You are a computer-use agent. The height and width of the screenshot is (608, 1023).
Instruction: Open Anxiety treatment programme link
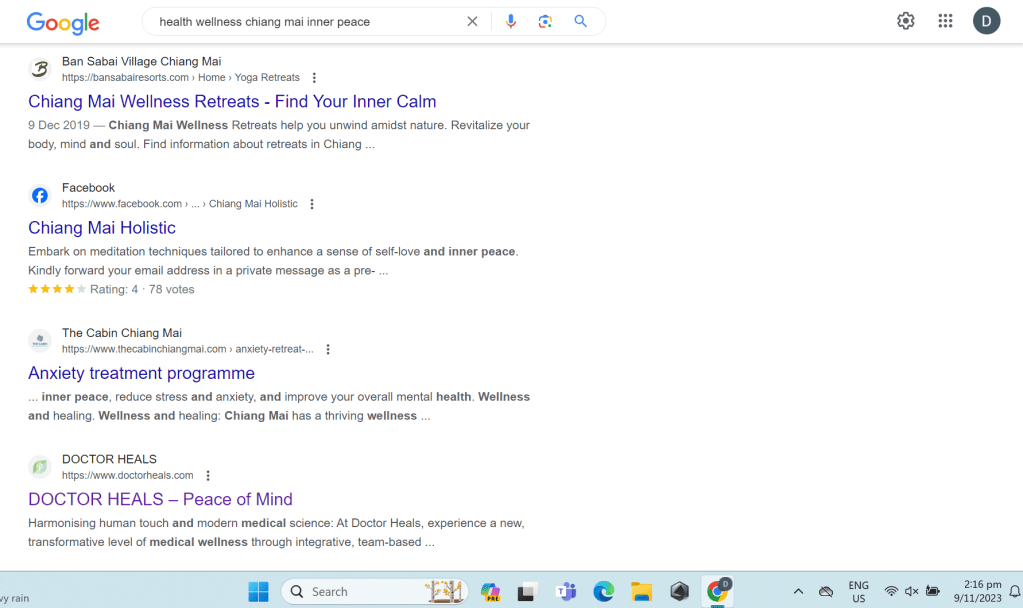(x=141, y=373)
